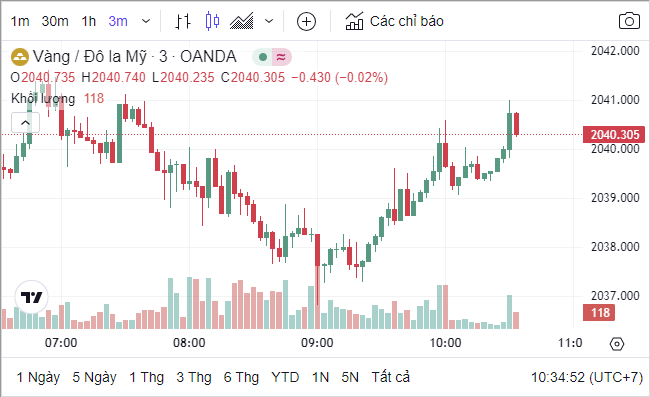Screen dimensions: 650x397
Task: Take a chart snapshot with the camera icon
Action: click(629, 21)
